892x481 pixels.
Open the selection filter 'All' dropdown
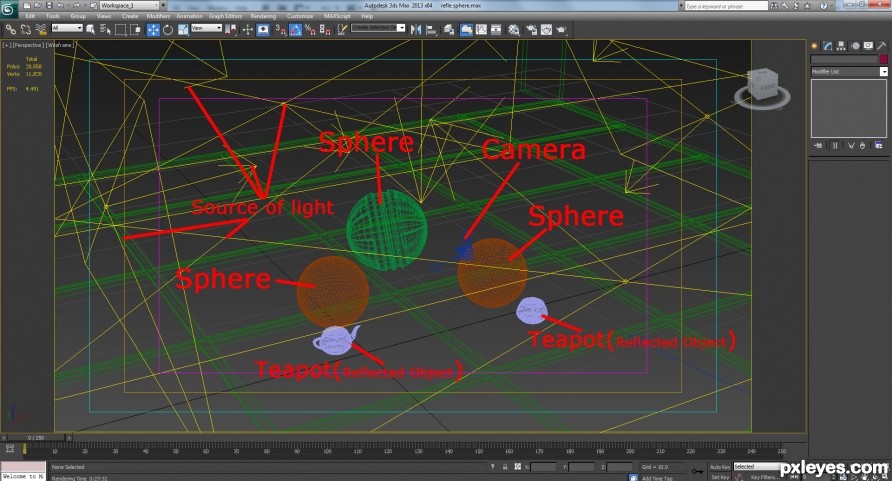click(67, 28)
